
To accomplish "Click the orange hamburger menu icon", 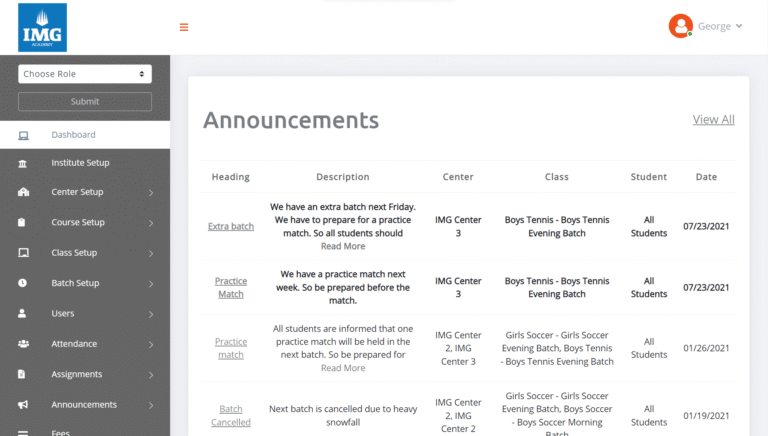I will click(184, 27).
